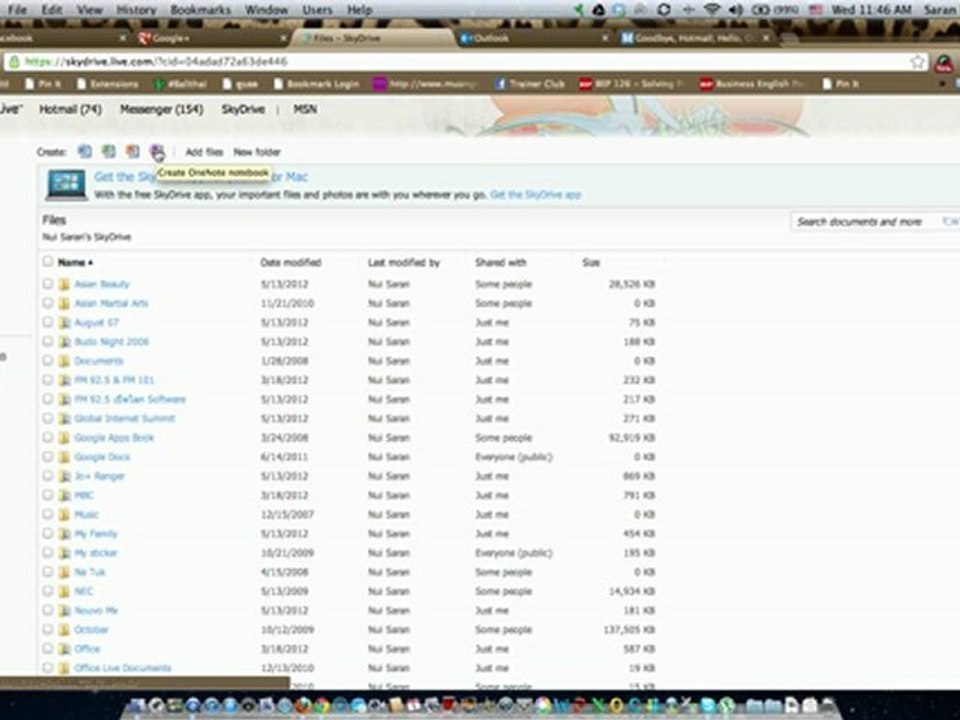Go to SkyDrive in top navigation

[x=243, y=110]
